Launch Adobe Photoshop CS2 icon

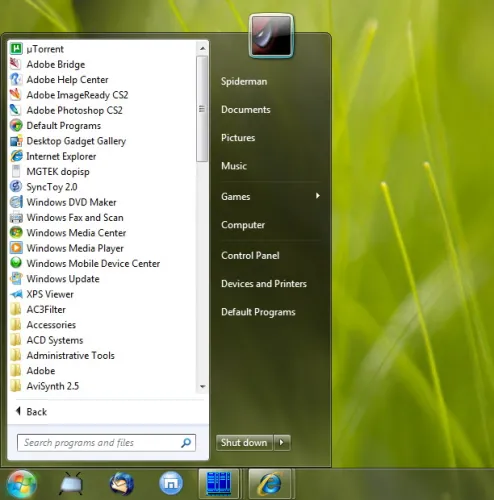16,110
